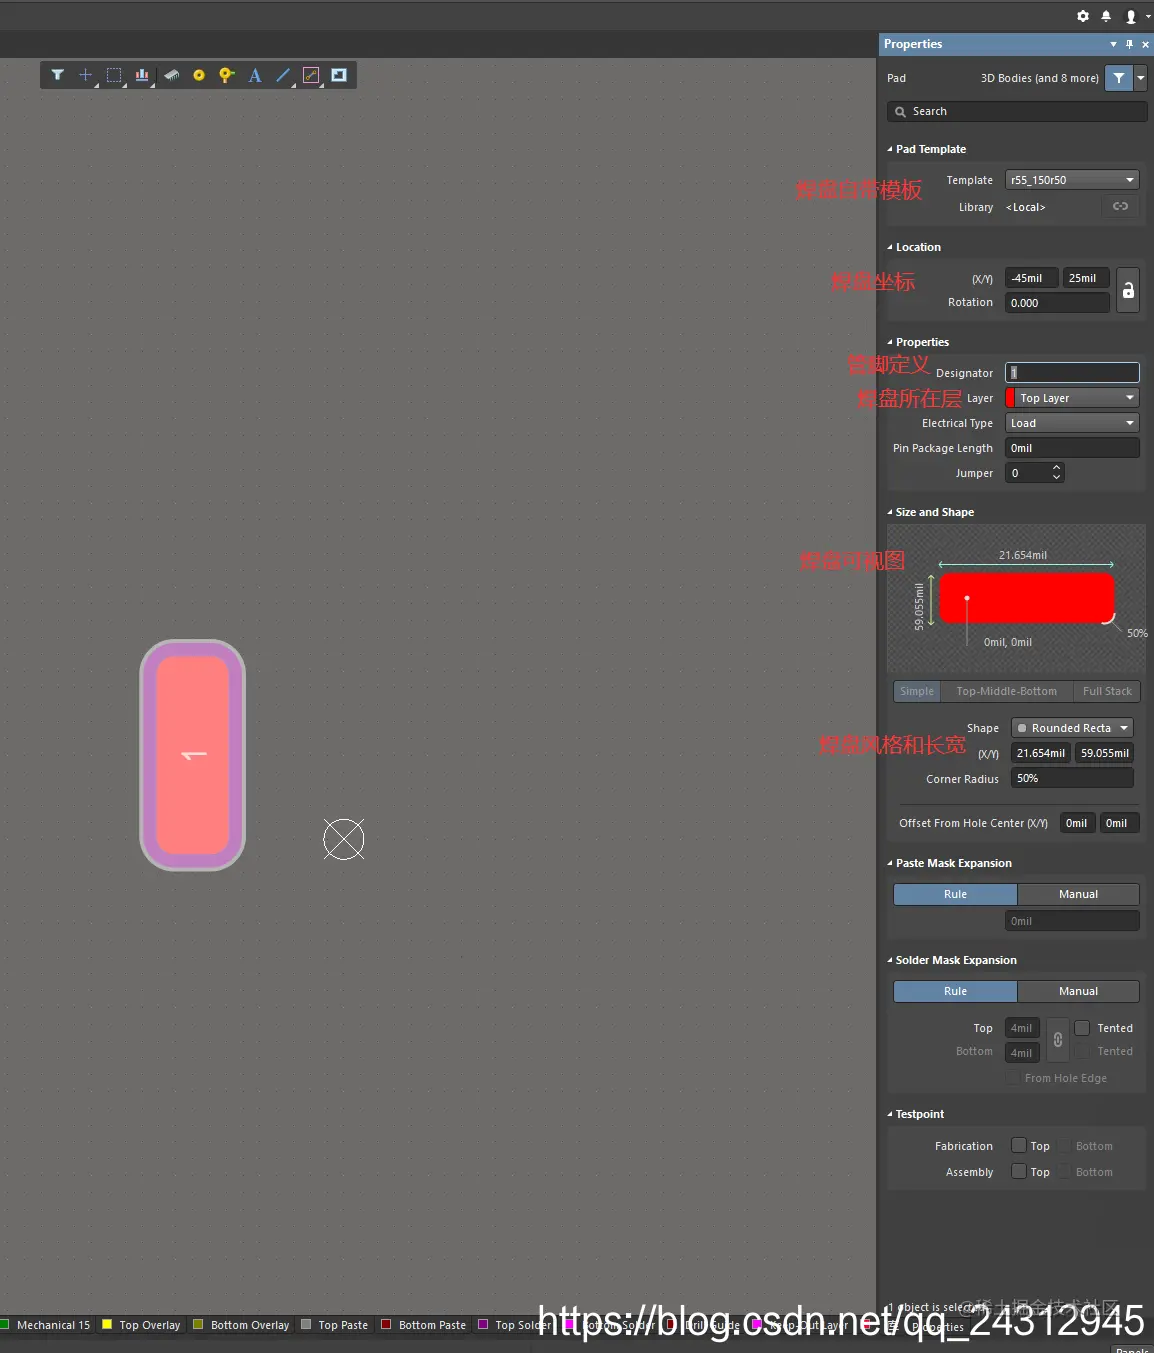
Task: Click green Mechanical 15 color swatch
Action: click(x=5, y=1324)
